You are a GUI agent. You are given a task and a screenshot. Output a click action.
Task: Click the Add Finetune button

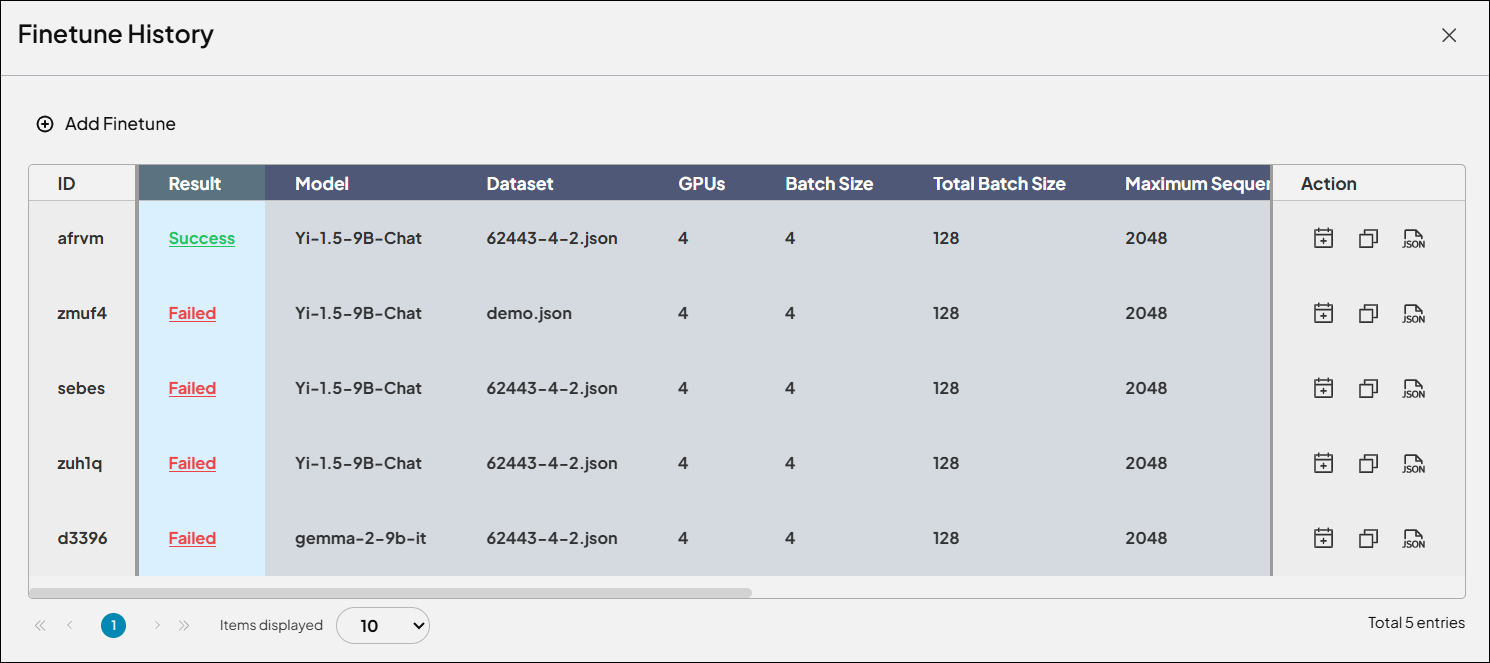coord(106,124)
